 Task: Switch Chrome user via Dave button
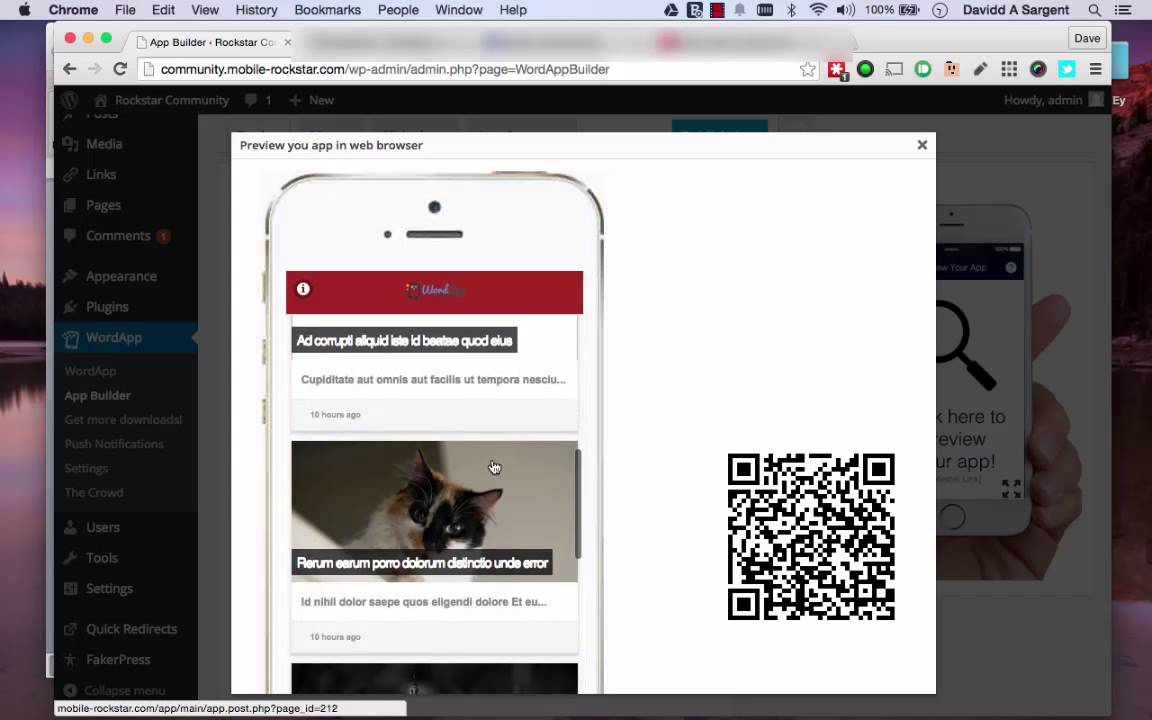point(1087,38)
